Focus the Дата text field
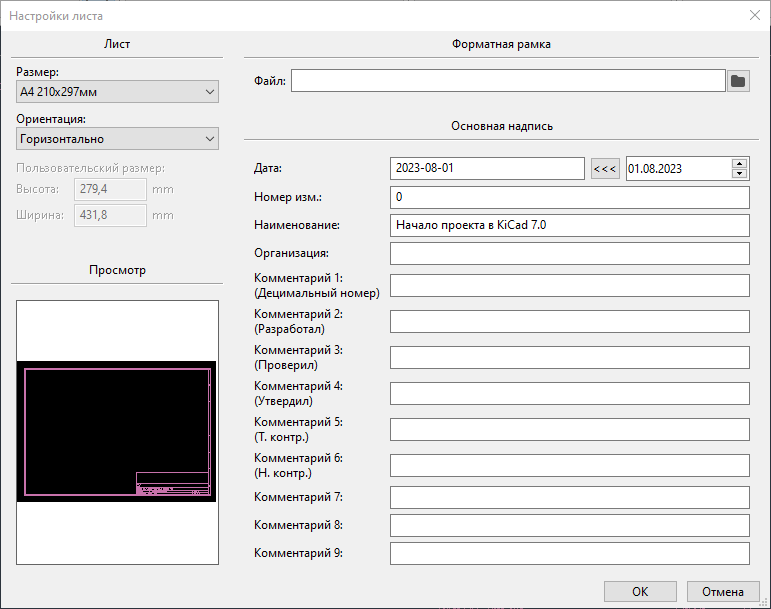Screen dimensions: 771x609 (x=487, y=169)
